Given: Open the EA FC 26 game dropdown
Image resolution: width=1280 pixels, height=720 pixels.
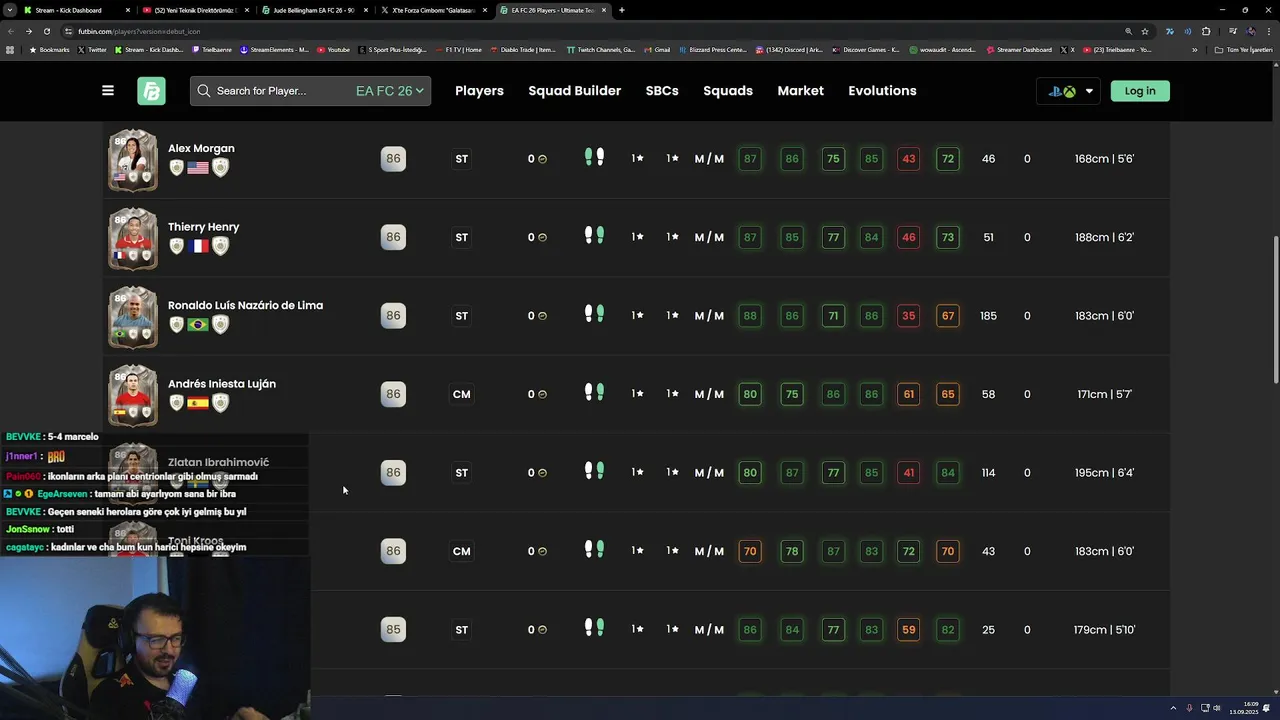Looking at the screenshot, I should [390, 91].
